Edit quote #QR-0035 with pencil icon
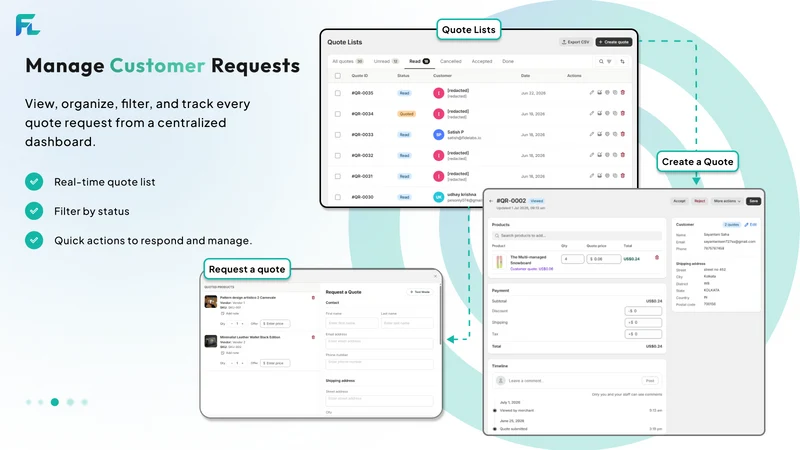The height and width of the screenshot is (450, 800). point(592,93)
